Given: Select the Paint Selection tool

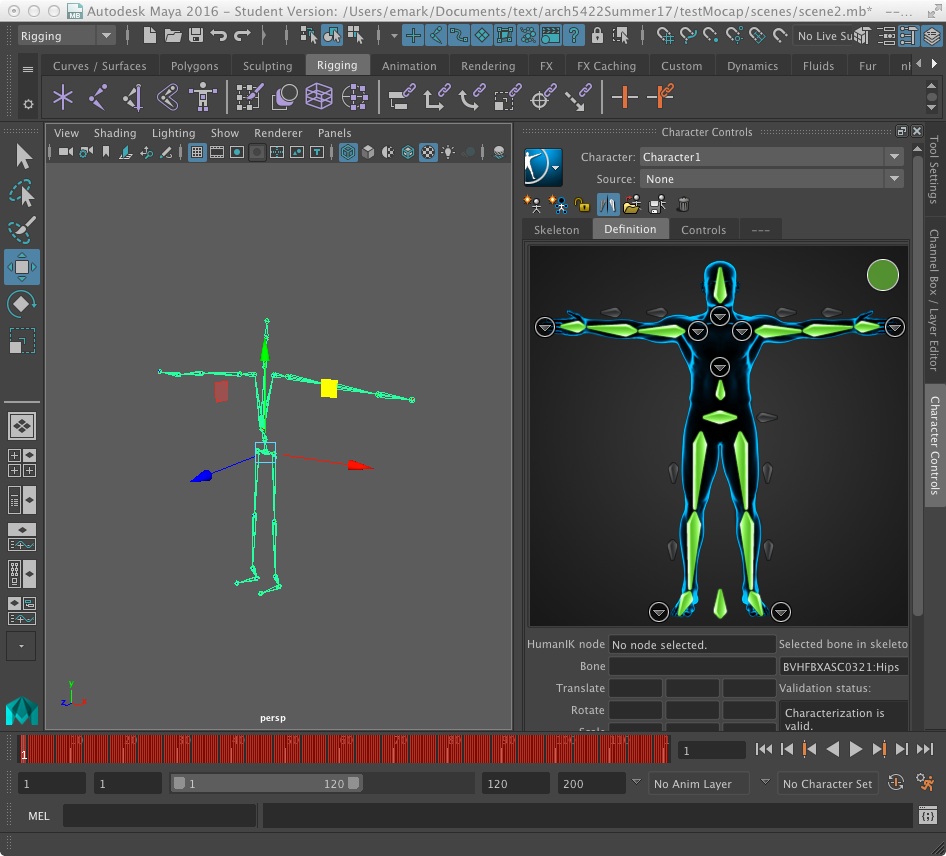Looking at the screenshot, I should coord(22,230).
